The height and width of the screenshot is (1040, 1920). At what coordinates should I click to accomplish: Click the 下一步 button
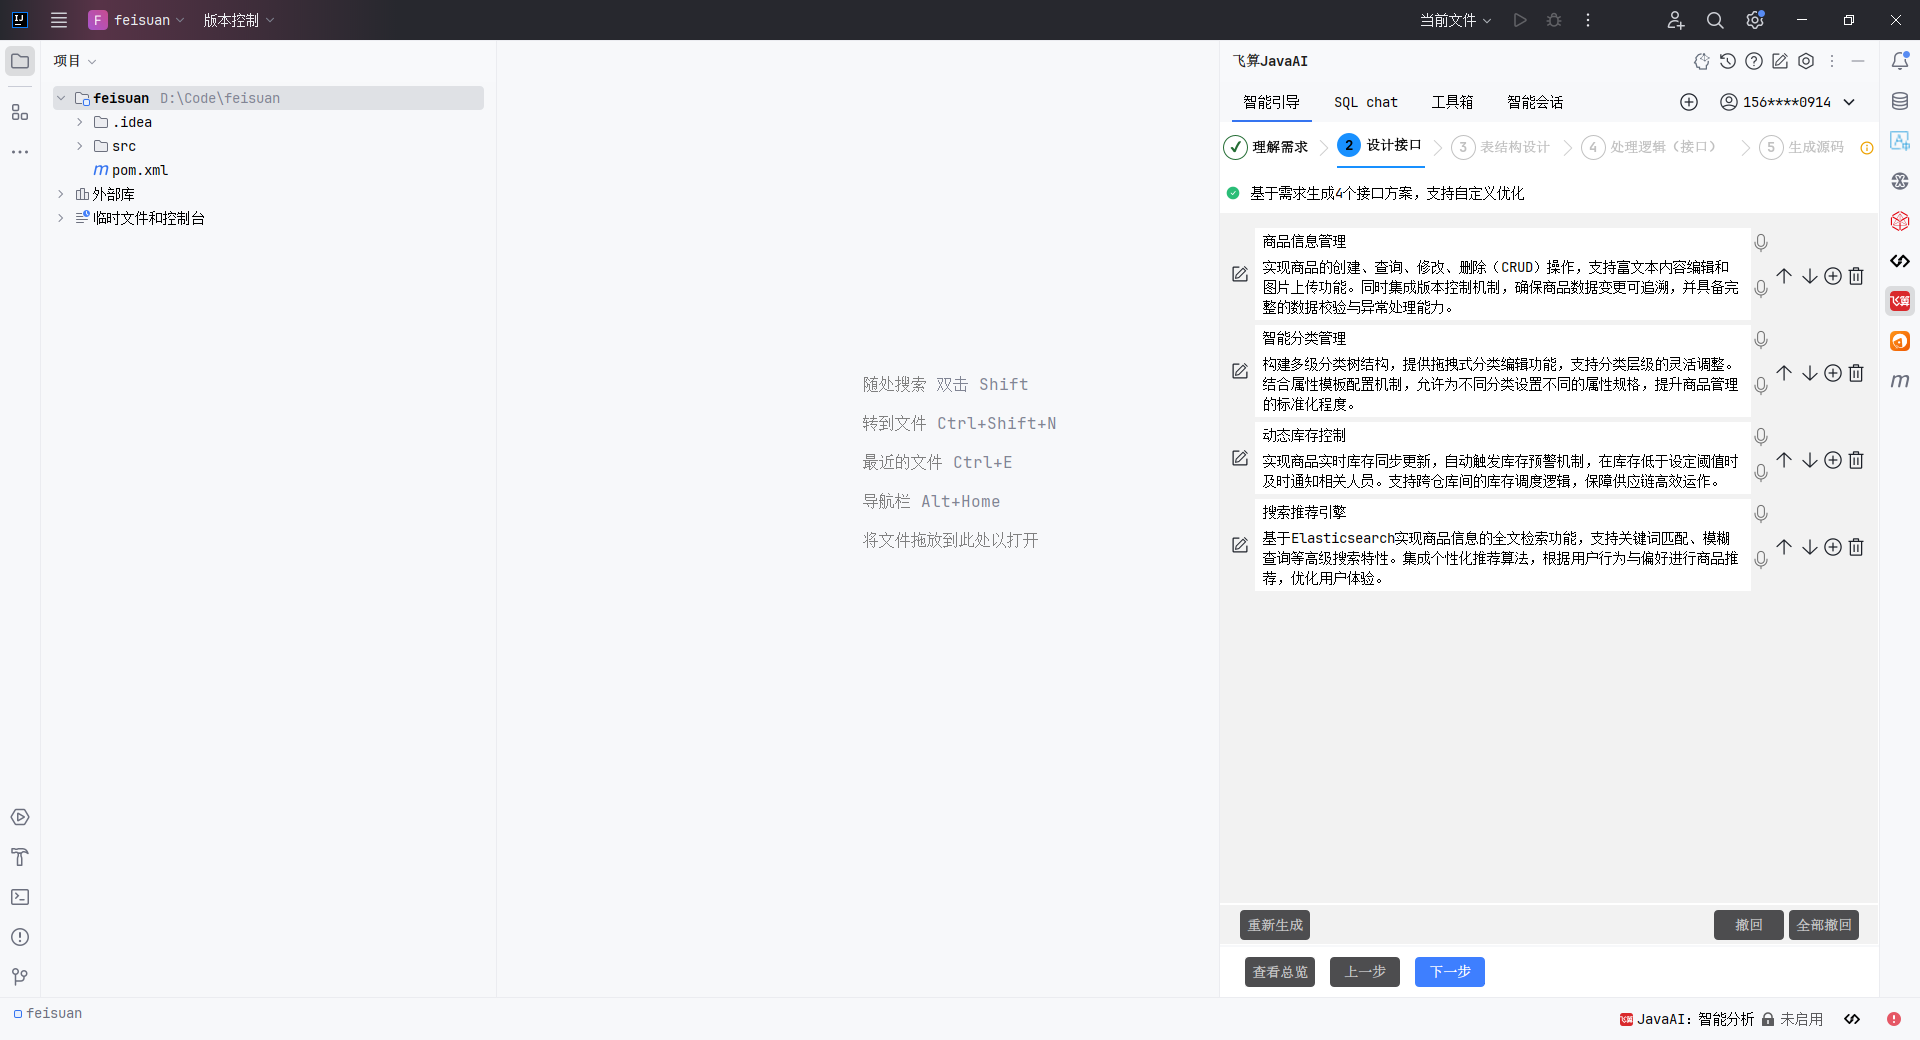coord(1449,972)
